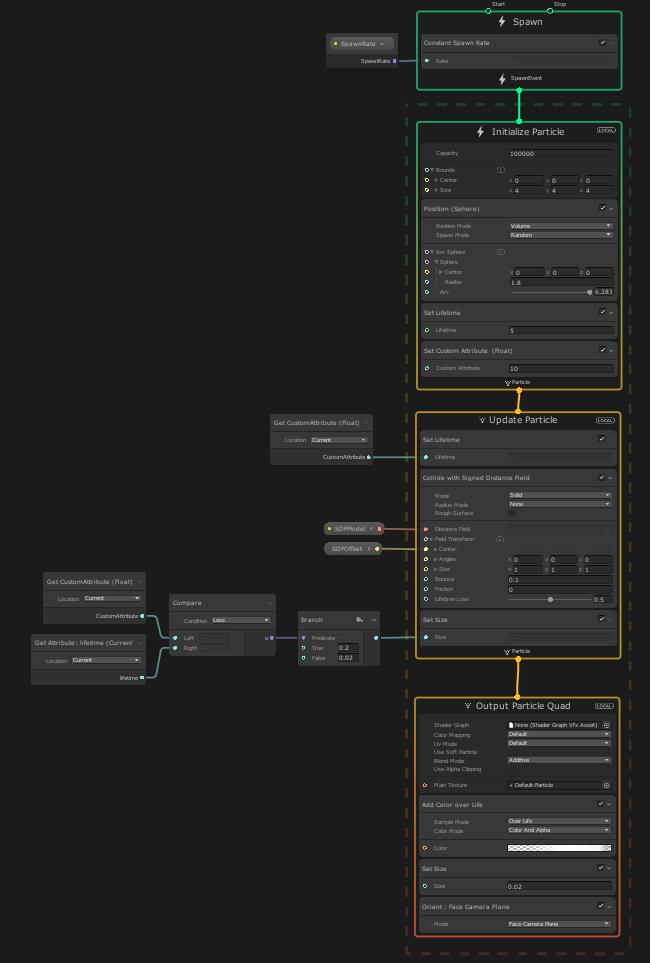The width and height of the screenshot is (650, 963).
Task: Click the SDFOffset output port
Action: (x=377, y=548)
